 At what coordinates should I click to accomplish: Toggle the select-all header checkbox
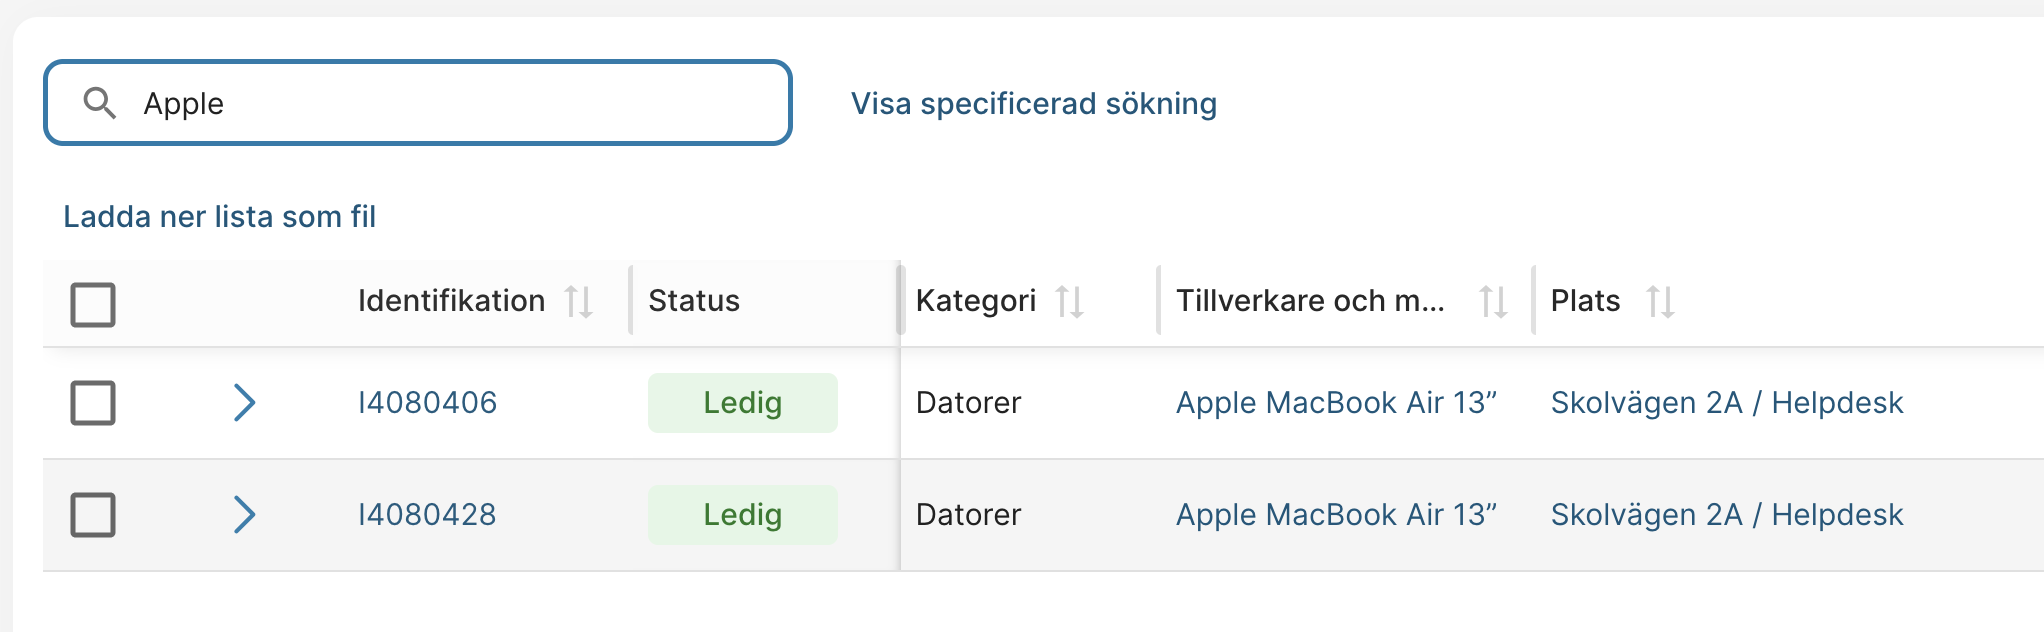click(x=93, y=304)
